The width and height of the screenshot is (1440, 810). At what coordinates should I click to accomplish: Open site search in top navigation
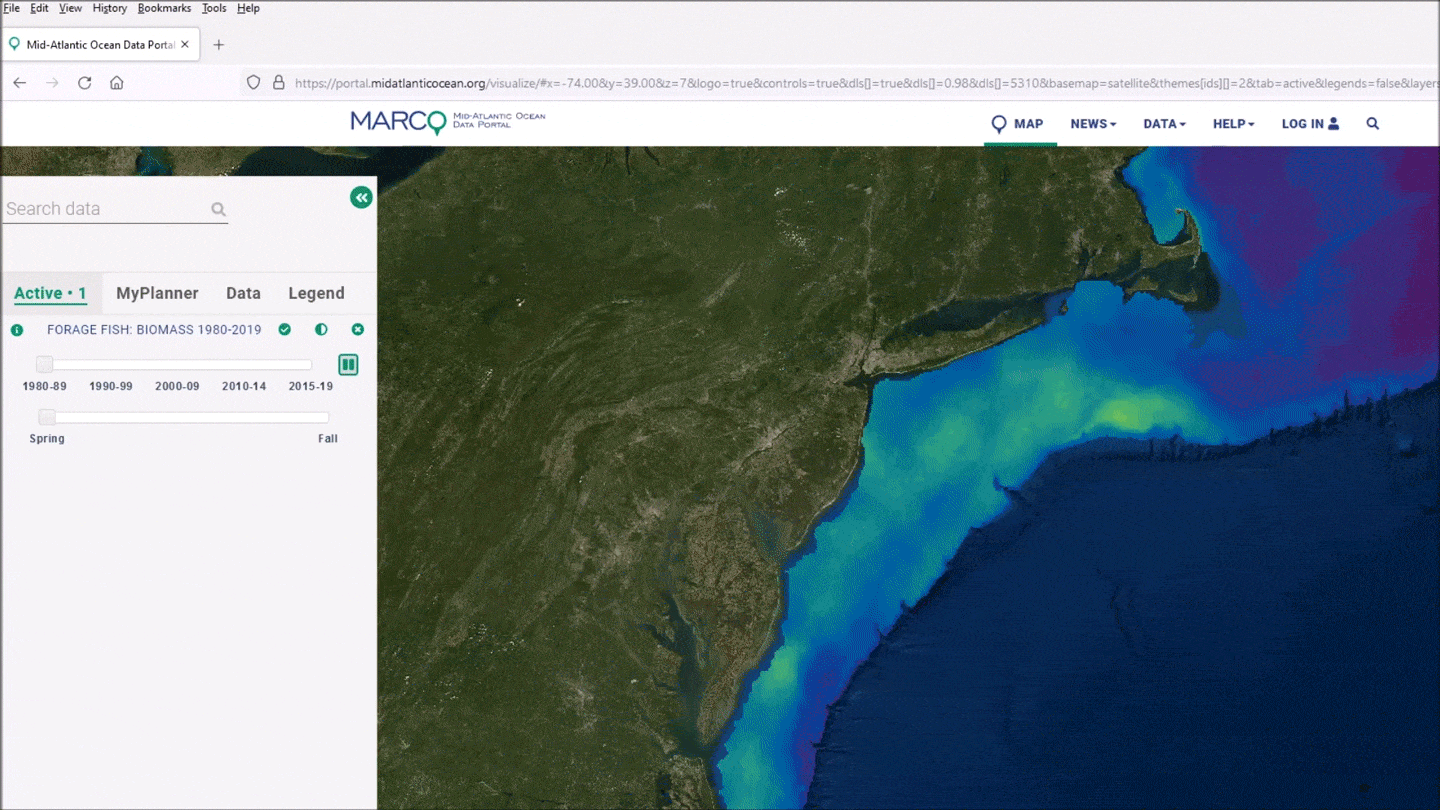tap(1372, 124)
